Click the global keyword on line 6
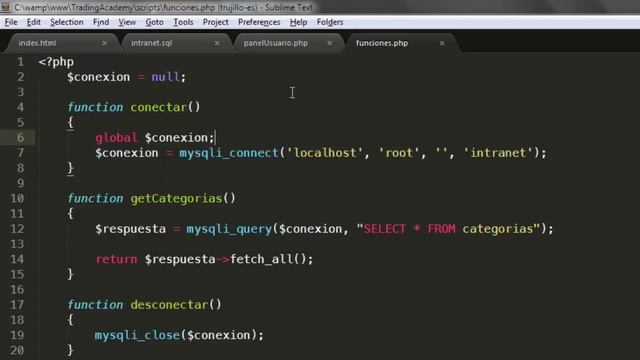Viewport: 640px width, 360px height. click(x=116, y=138)
